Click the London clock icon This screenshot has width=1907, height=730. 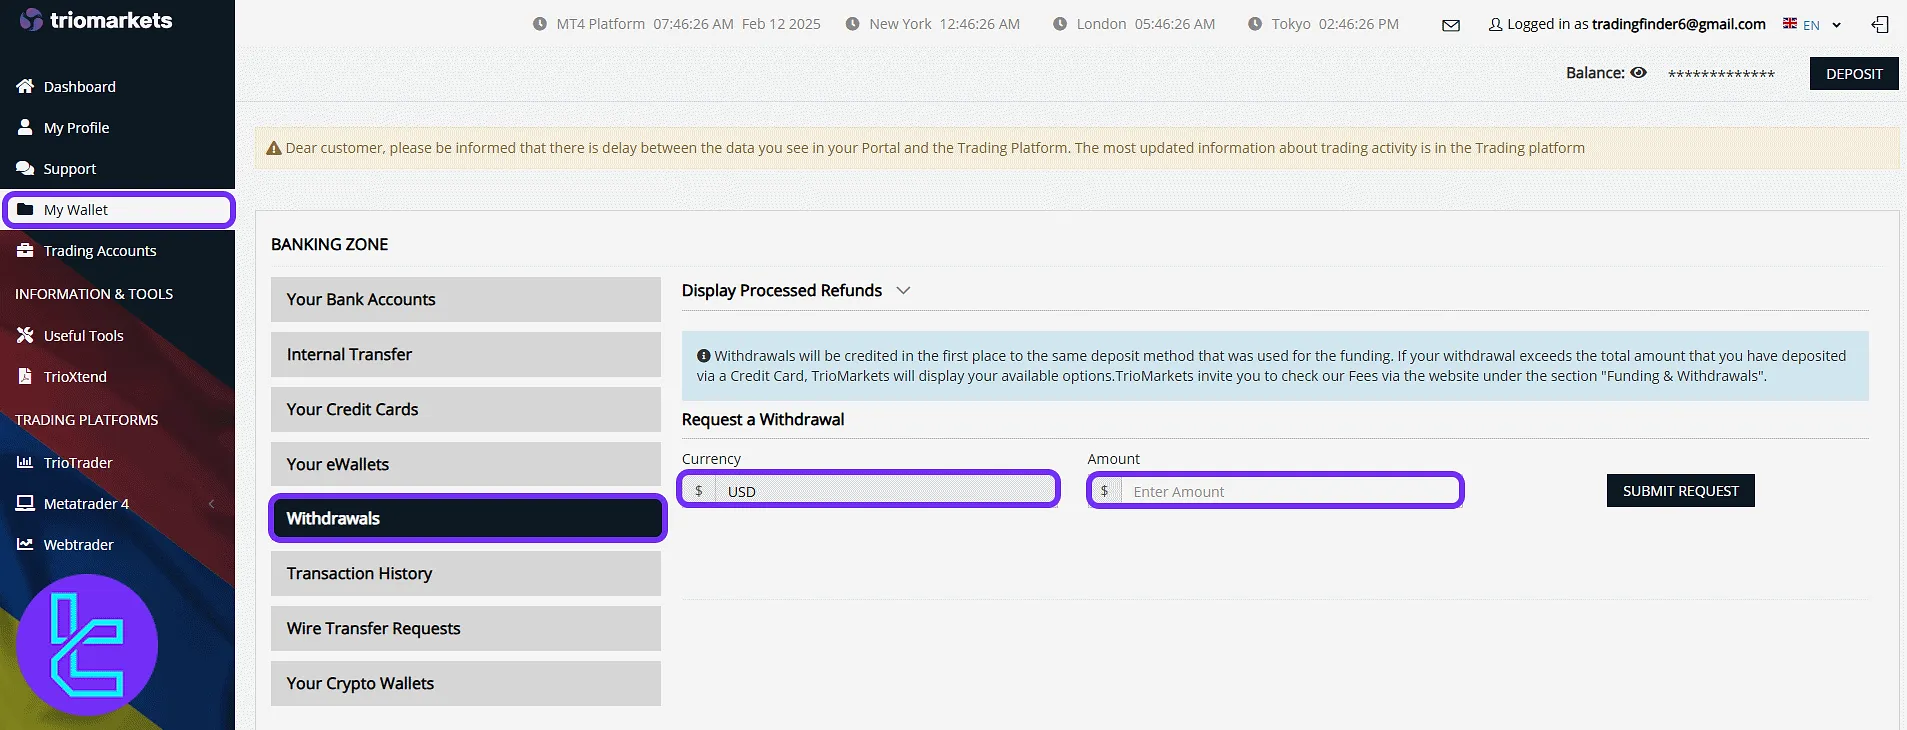tap(1060, 24)
